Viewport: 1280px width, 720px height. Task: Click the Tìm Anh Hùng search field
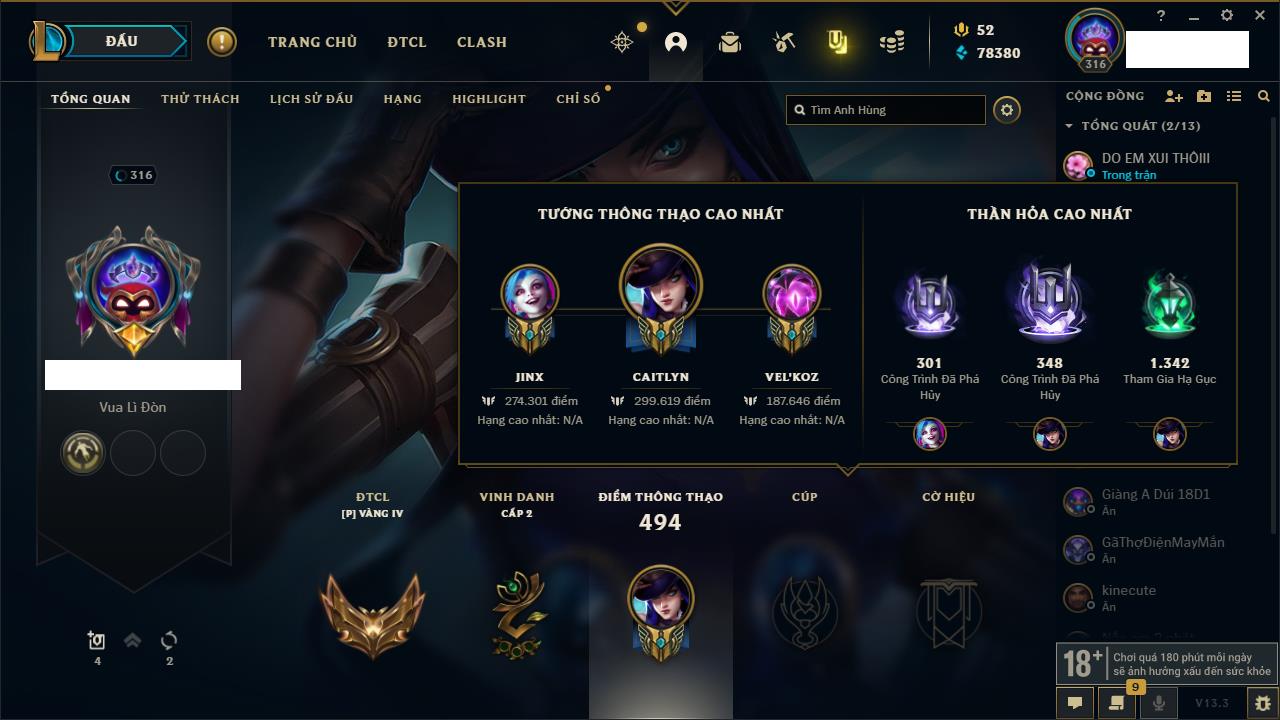tap(886, 110)
